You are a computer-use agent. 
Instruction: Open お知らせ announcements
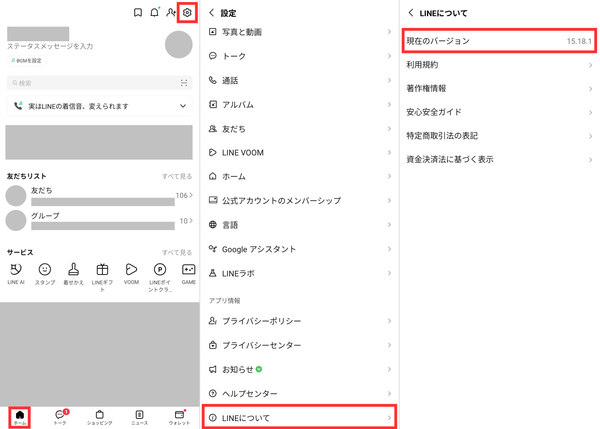tap(300, 369)
